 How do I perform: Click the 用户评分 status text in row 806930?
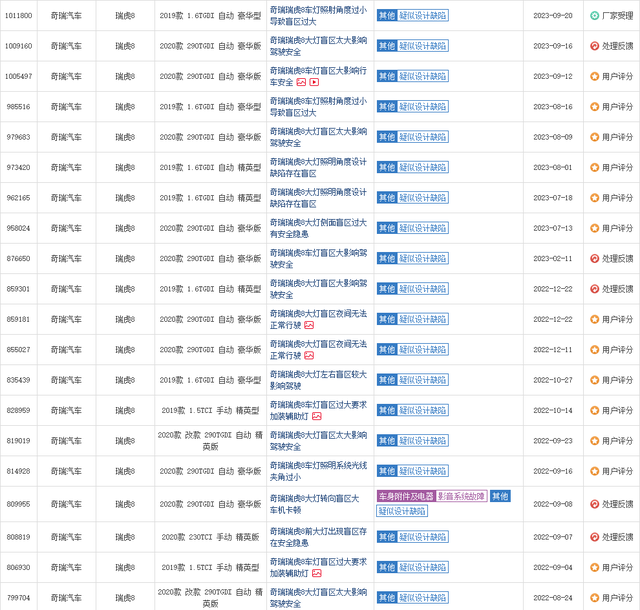coord(618,568)
